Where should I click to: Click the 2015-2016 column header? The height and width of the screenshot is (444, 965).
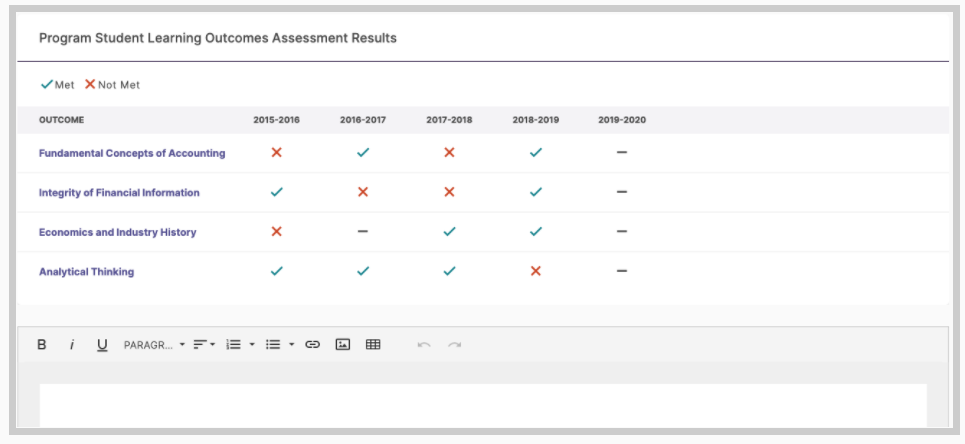click(276, 120)
